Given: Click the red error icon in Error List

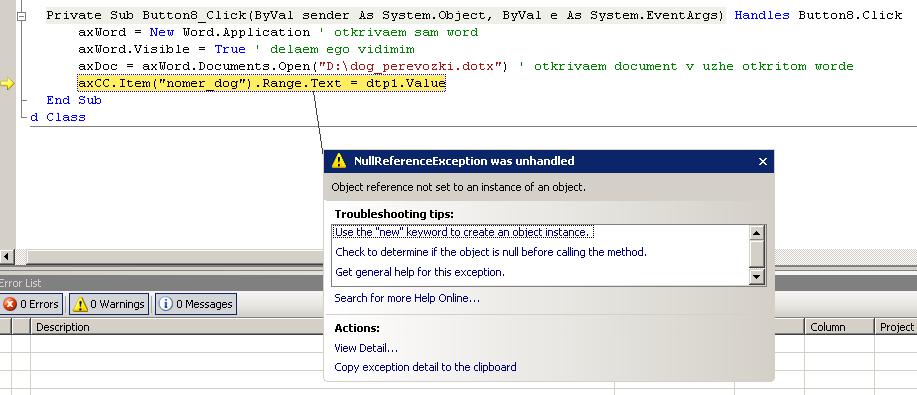Looking at the screenshot, I should tap(10, 304).
